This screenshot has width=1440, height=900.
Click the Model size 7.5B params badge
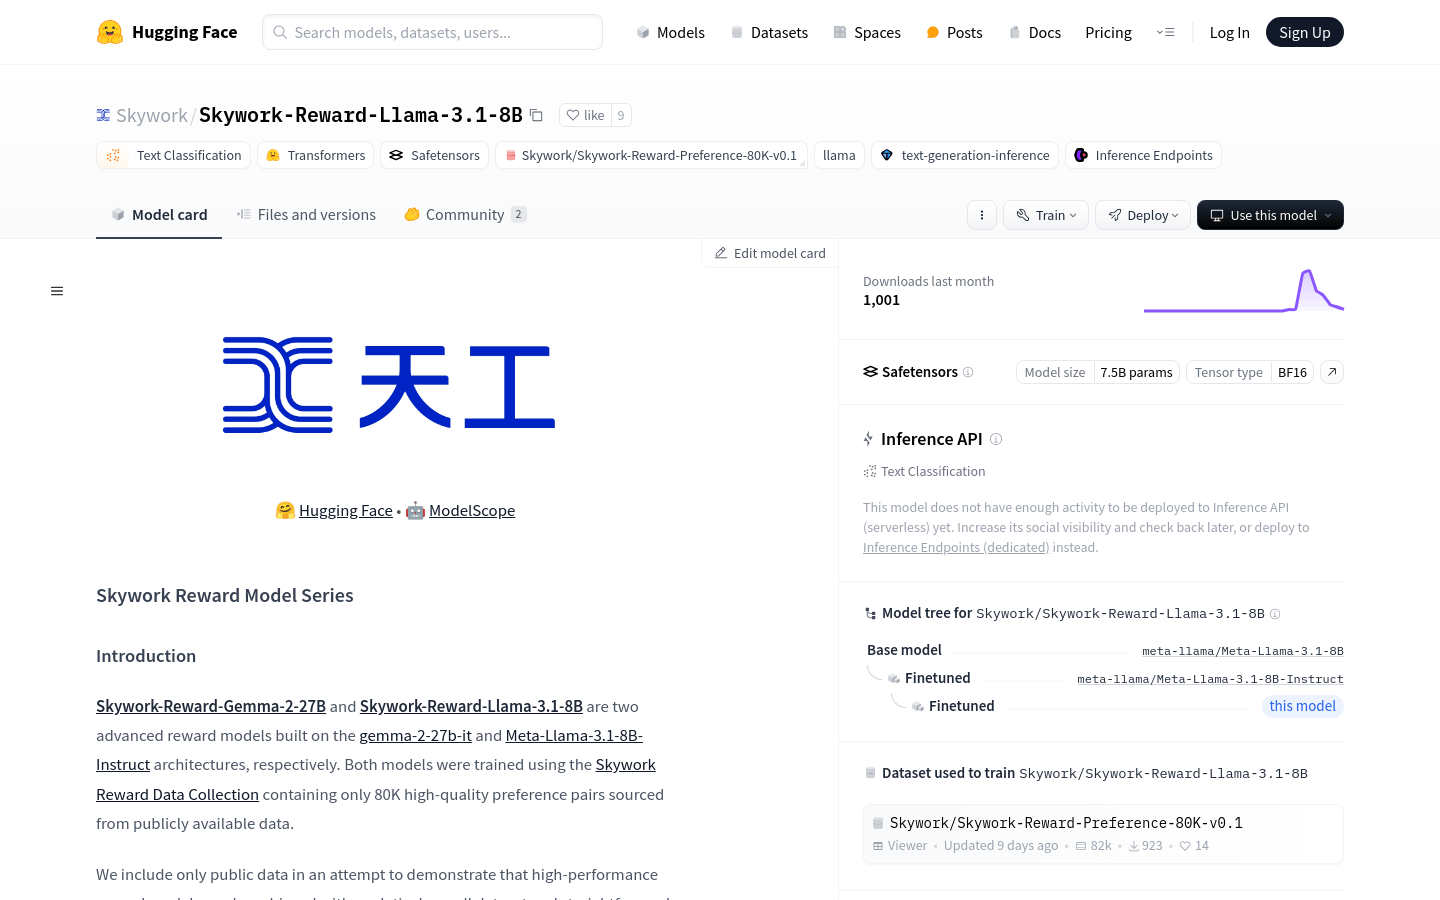click(1098, 372)
